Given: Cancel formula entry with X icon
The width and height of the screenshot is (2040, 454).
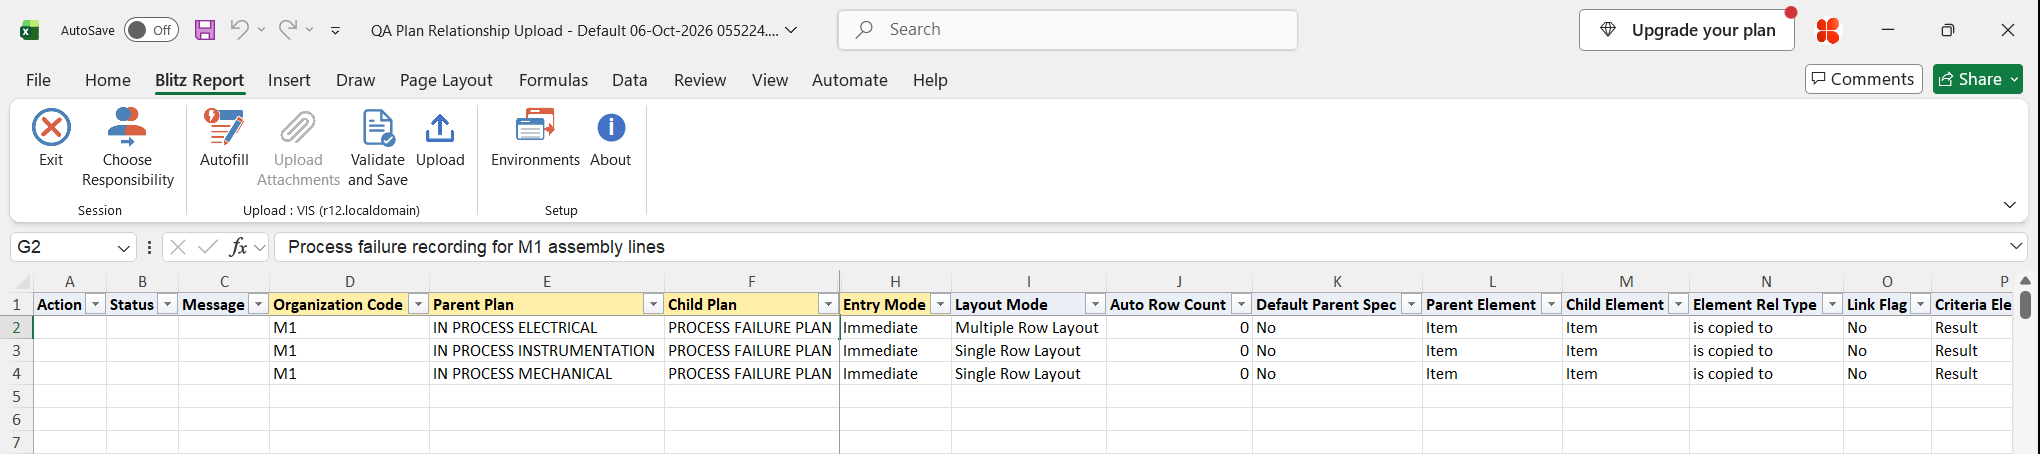Looking at the screenshot, I should click(x=178, y=247).
